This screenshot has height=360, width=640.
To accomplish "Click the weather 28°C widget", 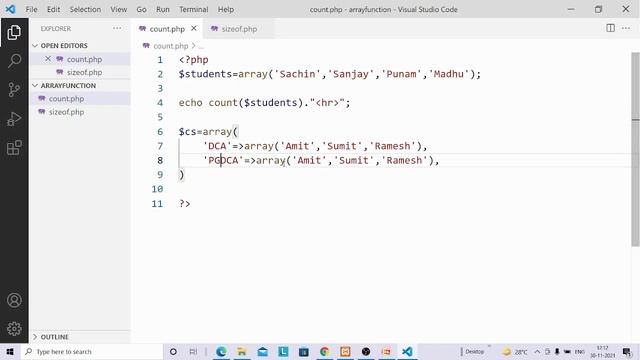I will [515, 351].
